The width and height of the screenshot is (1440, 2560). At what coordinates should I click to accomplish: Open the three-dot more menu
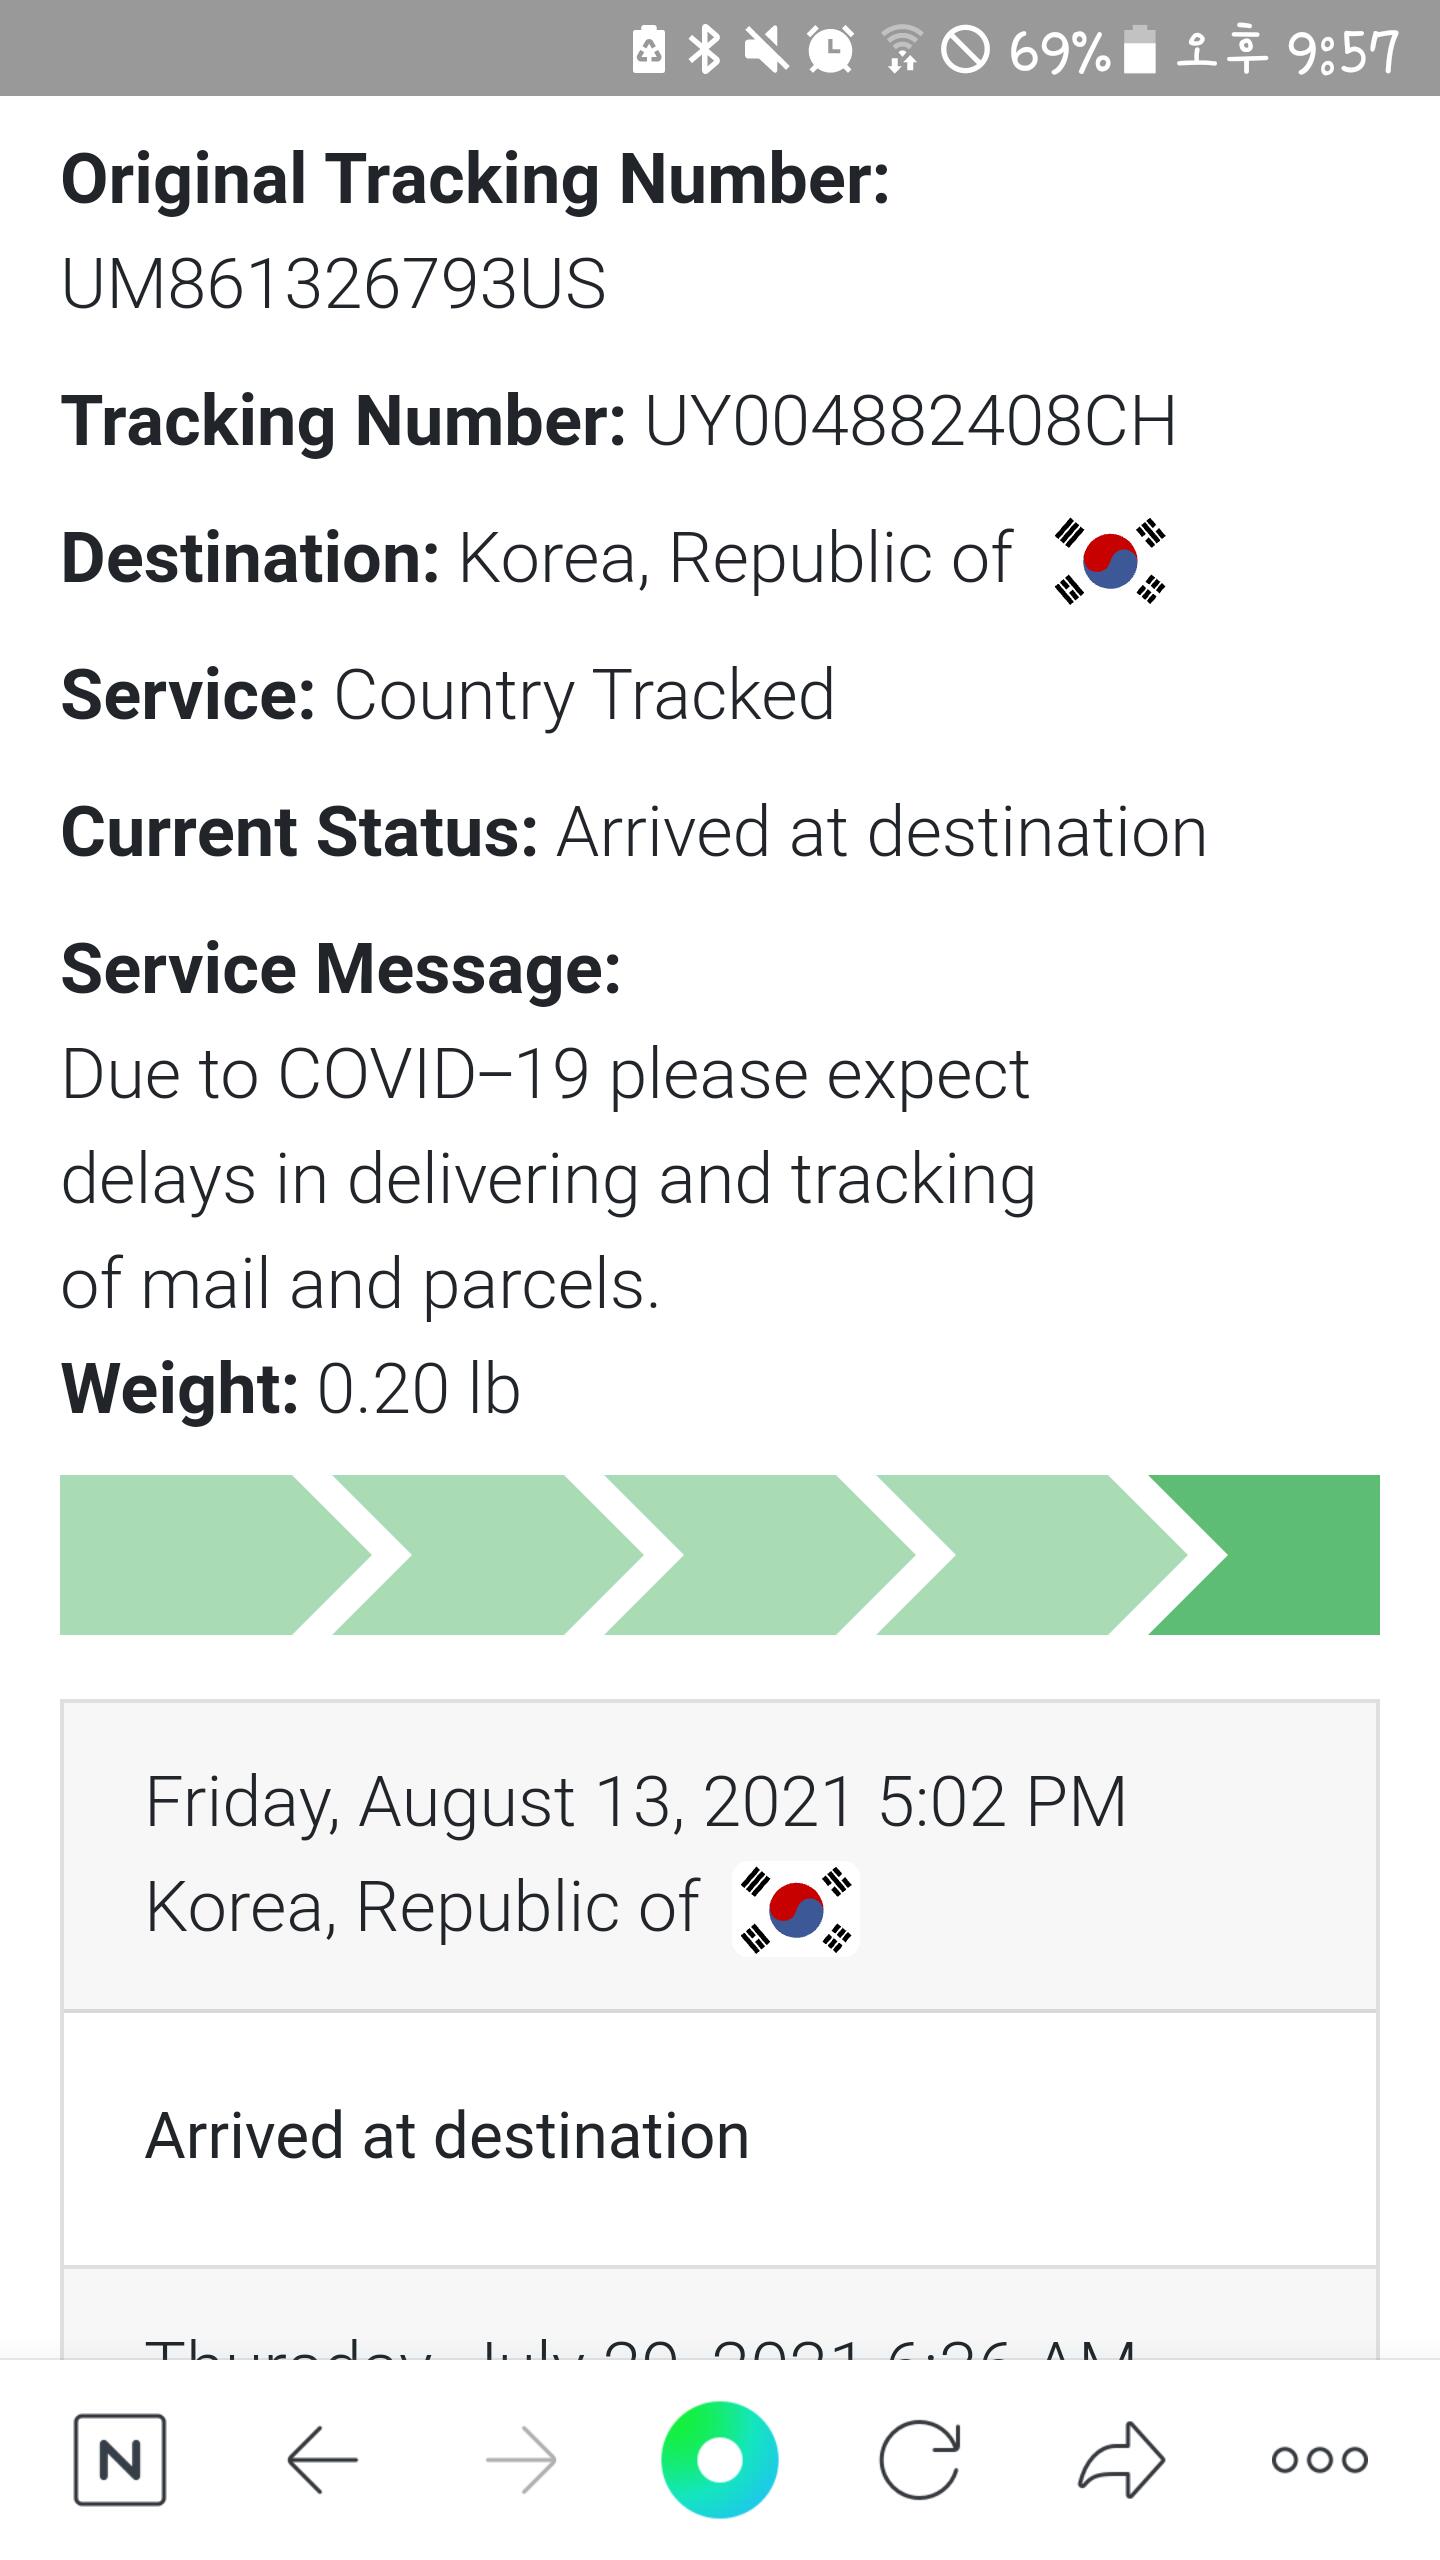click(1319, 2459)
